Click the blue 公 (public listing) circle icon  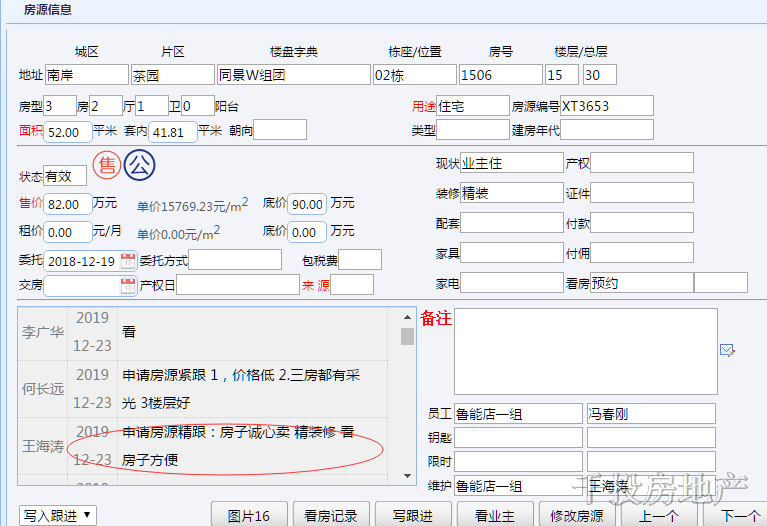140,165
